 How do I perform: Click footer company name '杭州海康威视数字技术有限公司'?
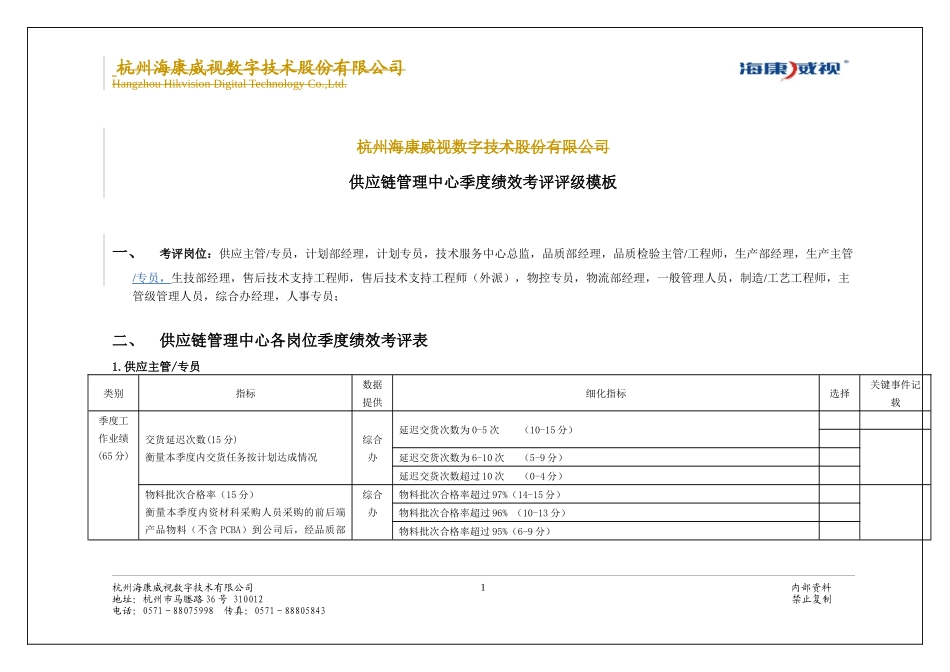coord(182,587)
